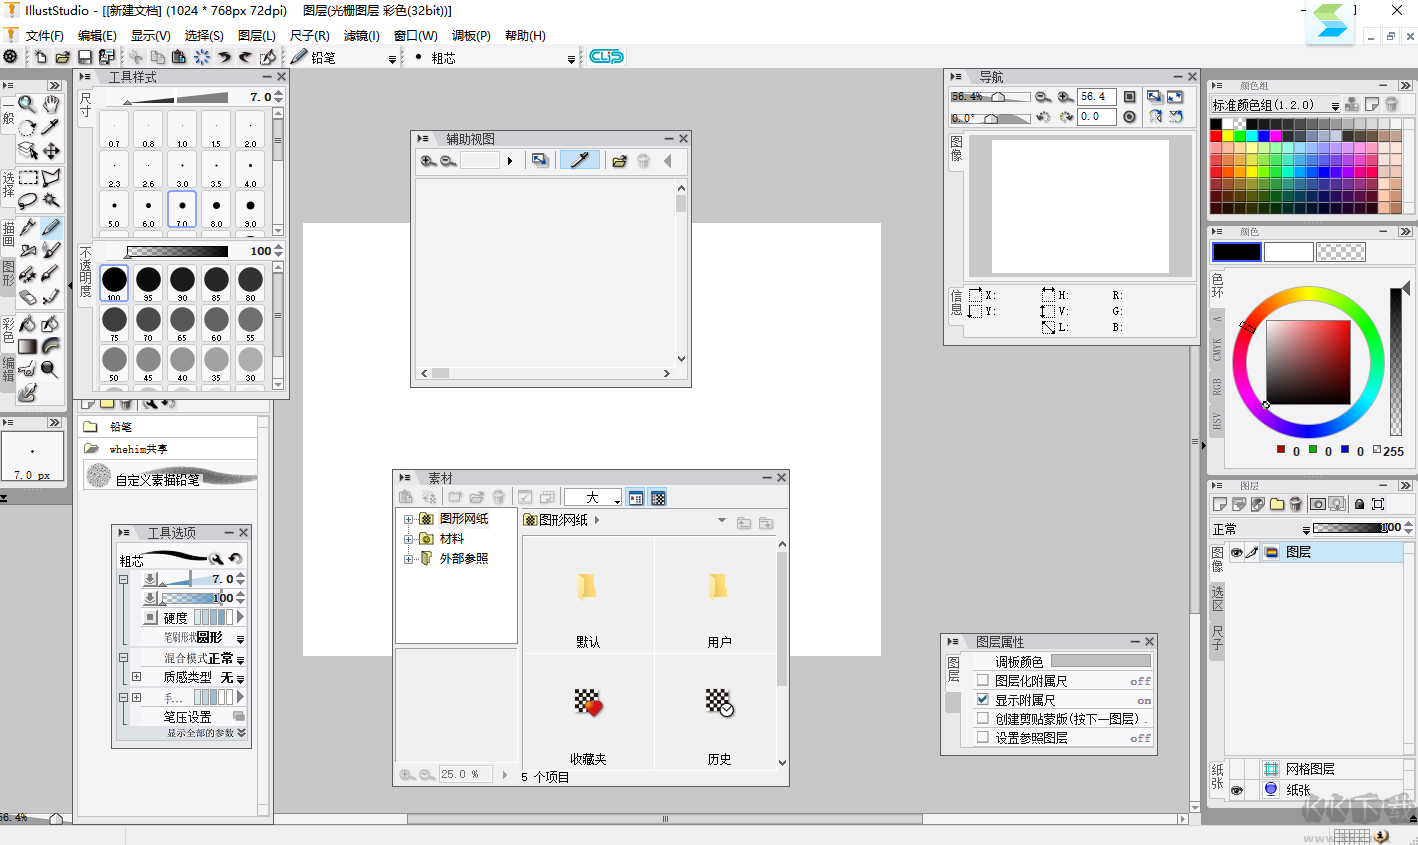Open the 图层(L) menu
The height and width of the screenshot is (845, 1418).
tap(256, 35)
